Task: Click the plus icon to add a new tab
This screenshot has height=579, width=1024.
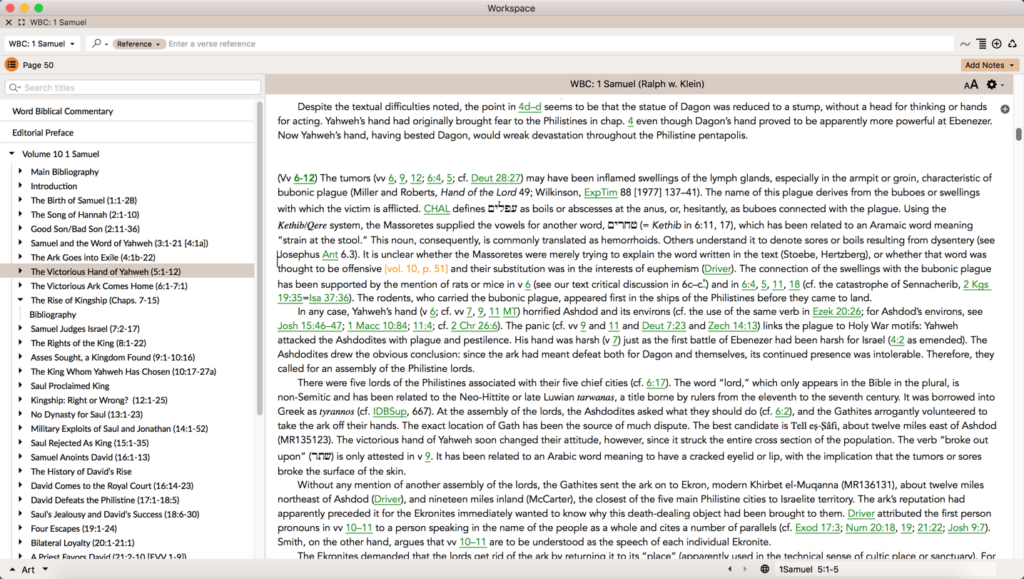Action: [x=995, y=43]
